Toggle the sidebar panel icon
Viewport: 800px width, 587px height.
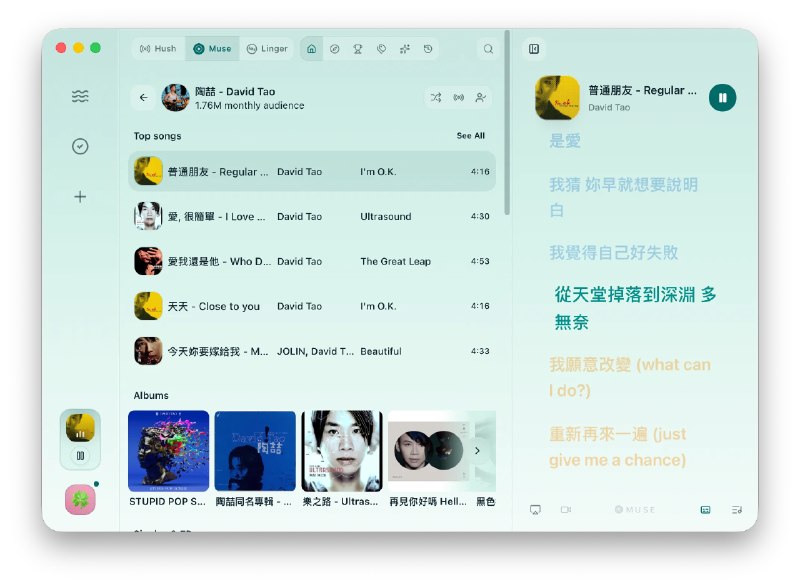click(534, 49)
